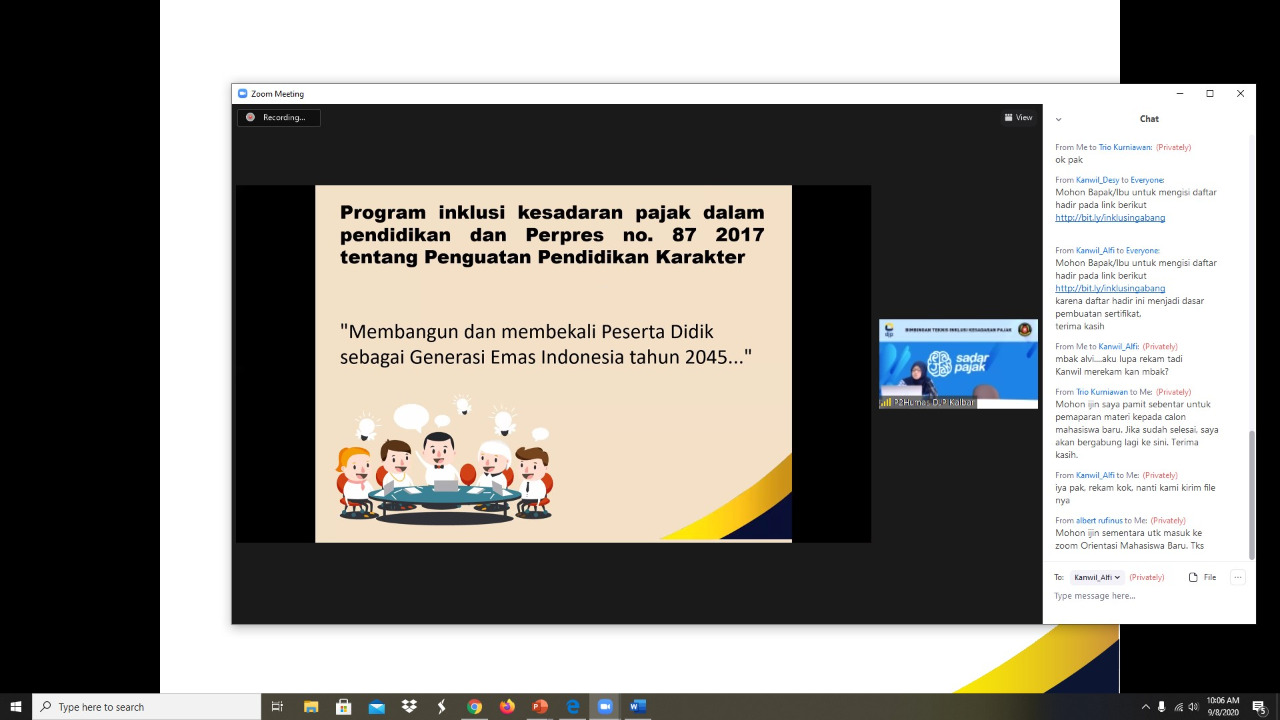
Task: Click the albert rufinus sender name
Action: click(x=1099, y=520)
